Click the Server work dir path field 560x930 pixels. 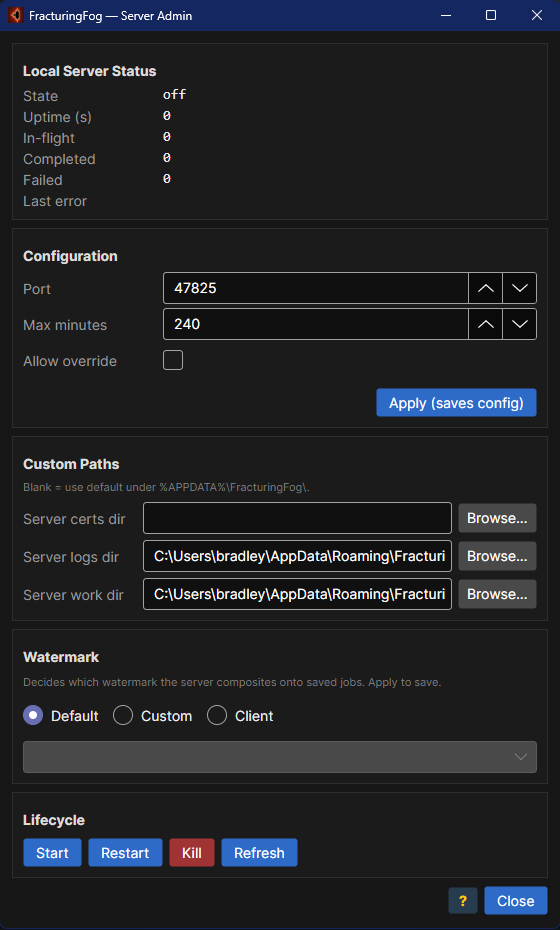297,594
